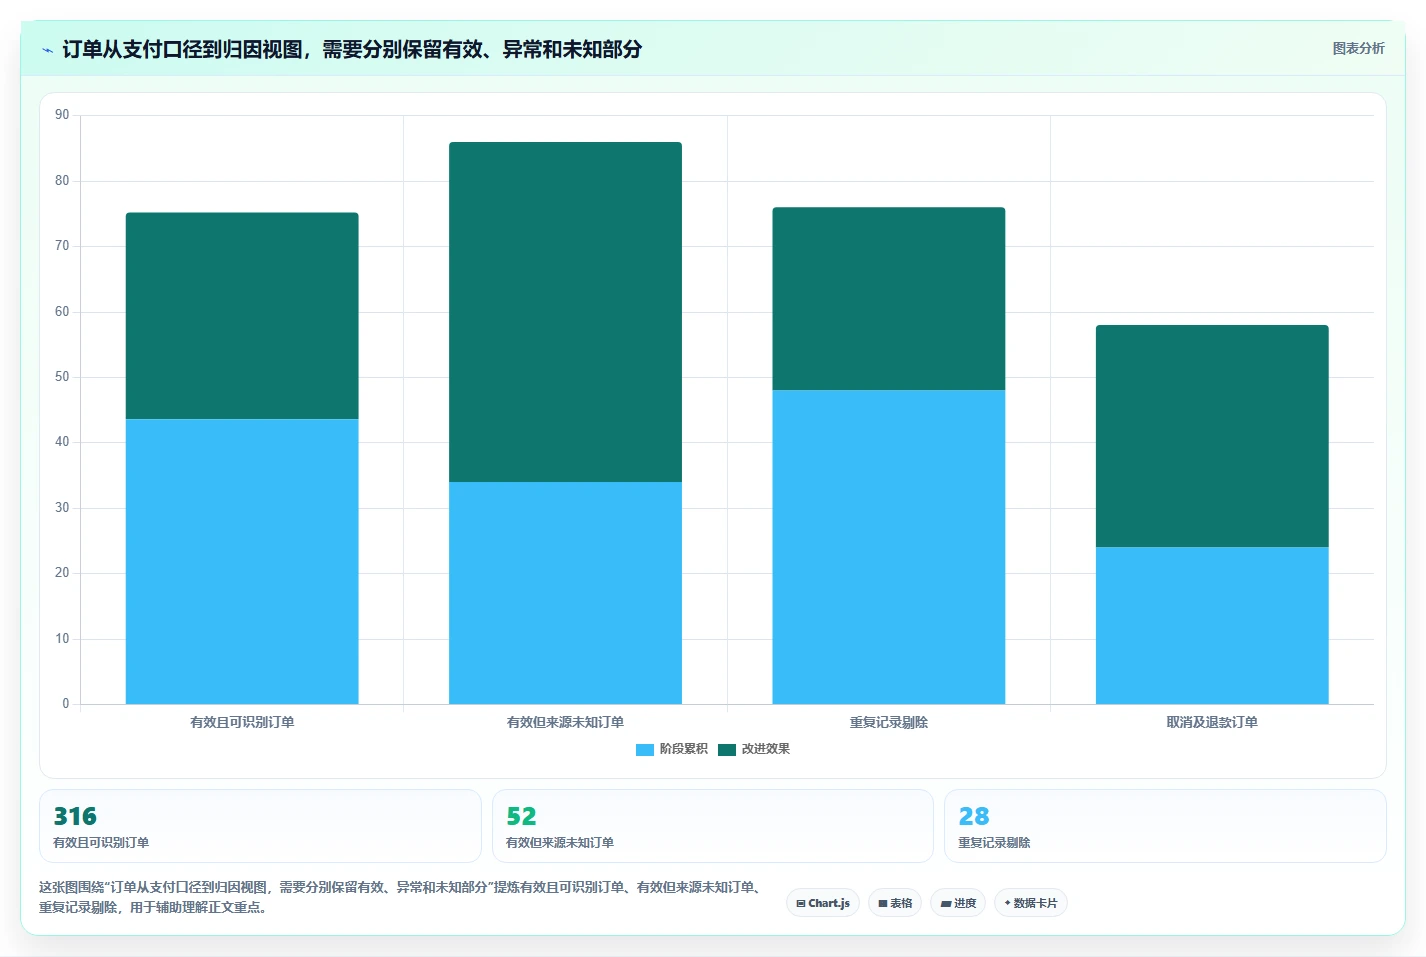1426x957 pixels.
Task: Open the 28 重复记录剔除 data card
Action: (1165, 826)
